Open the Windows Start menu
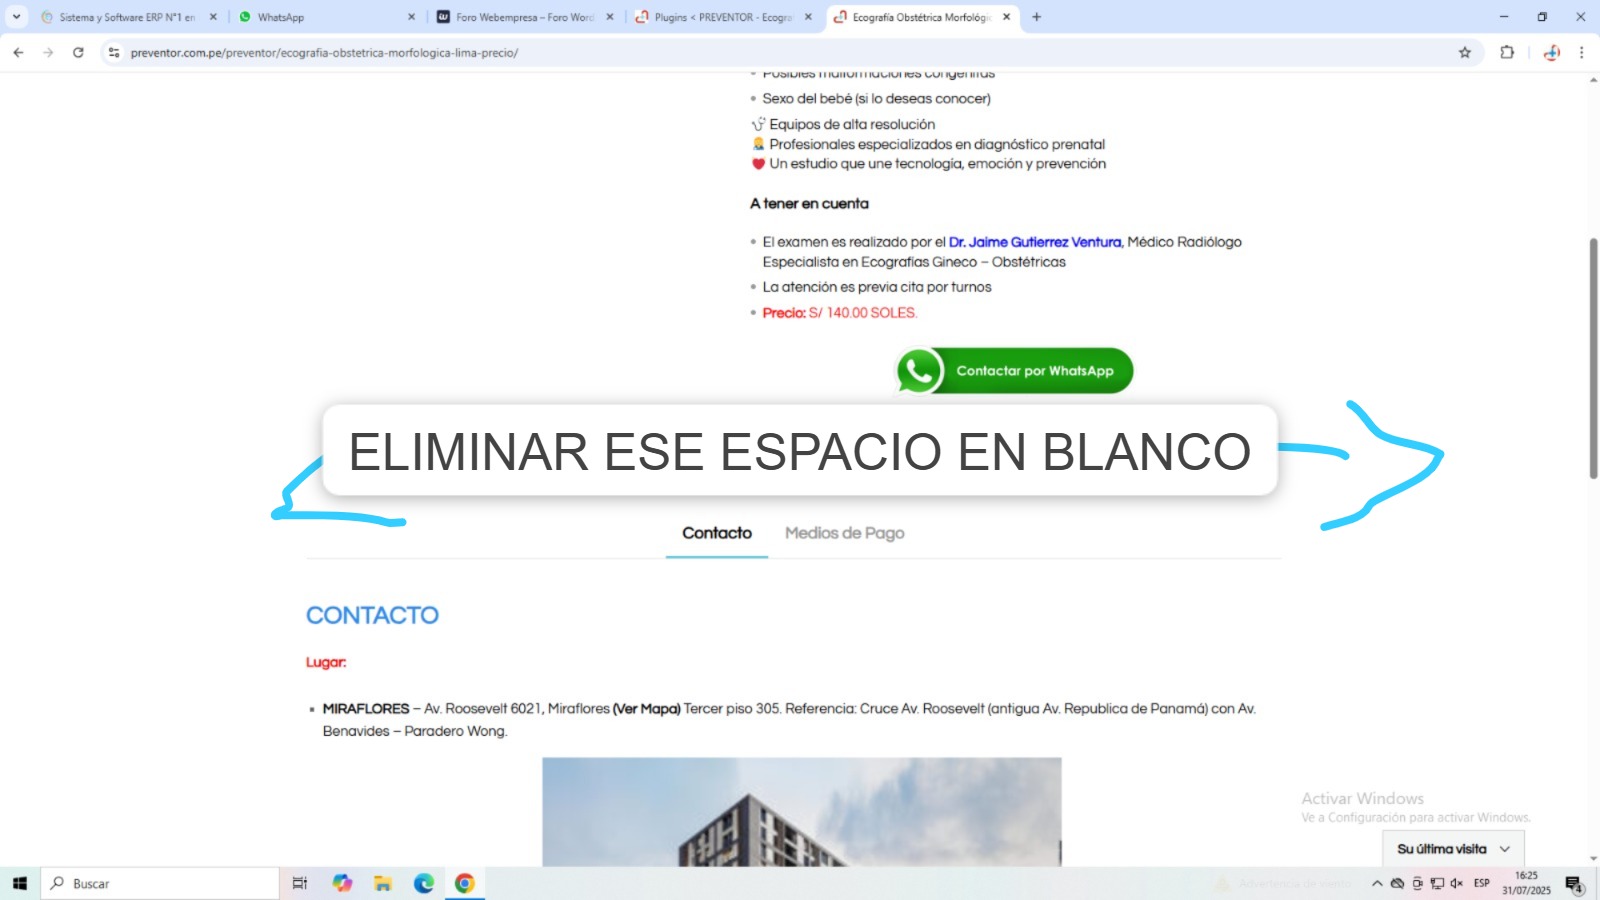This screenshot has width=1600, height=900. pyautogui.click(x=20, y=884)
